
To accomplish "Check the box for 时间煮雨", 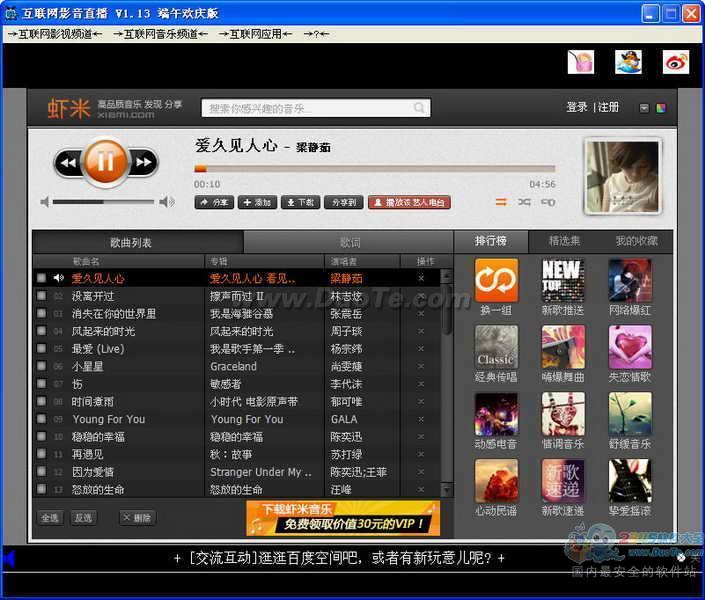I will click(41, 401).
